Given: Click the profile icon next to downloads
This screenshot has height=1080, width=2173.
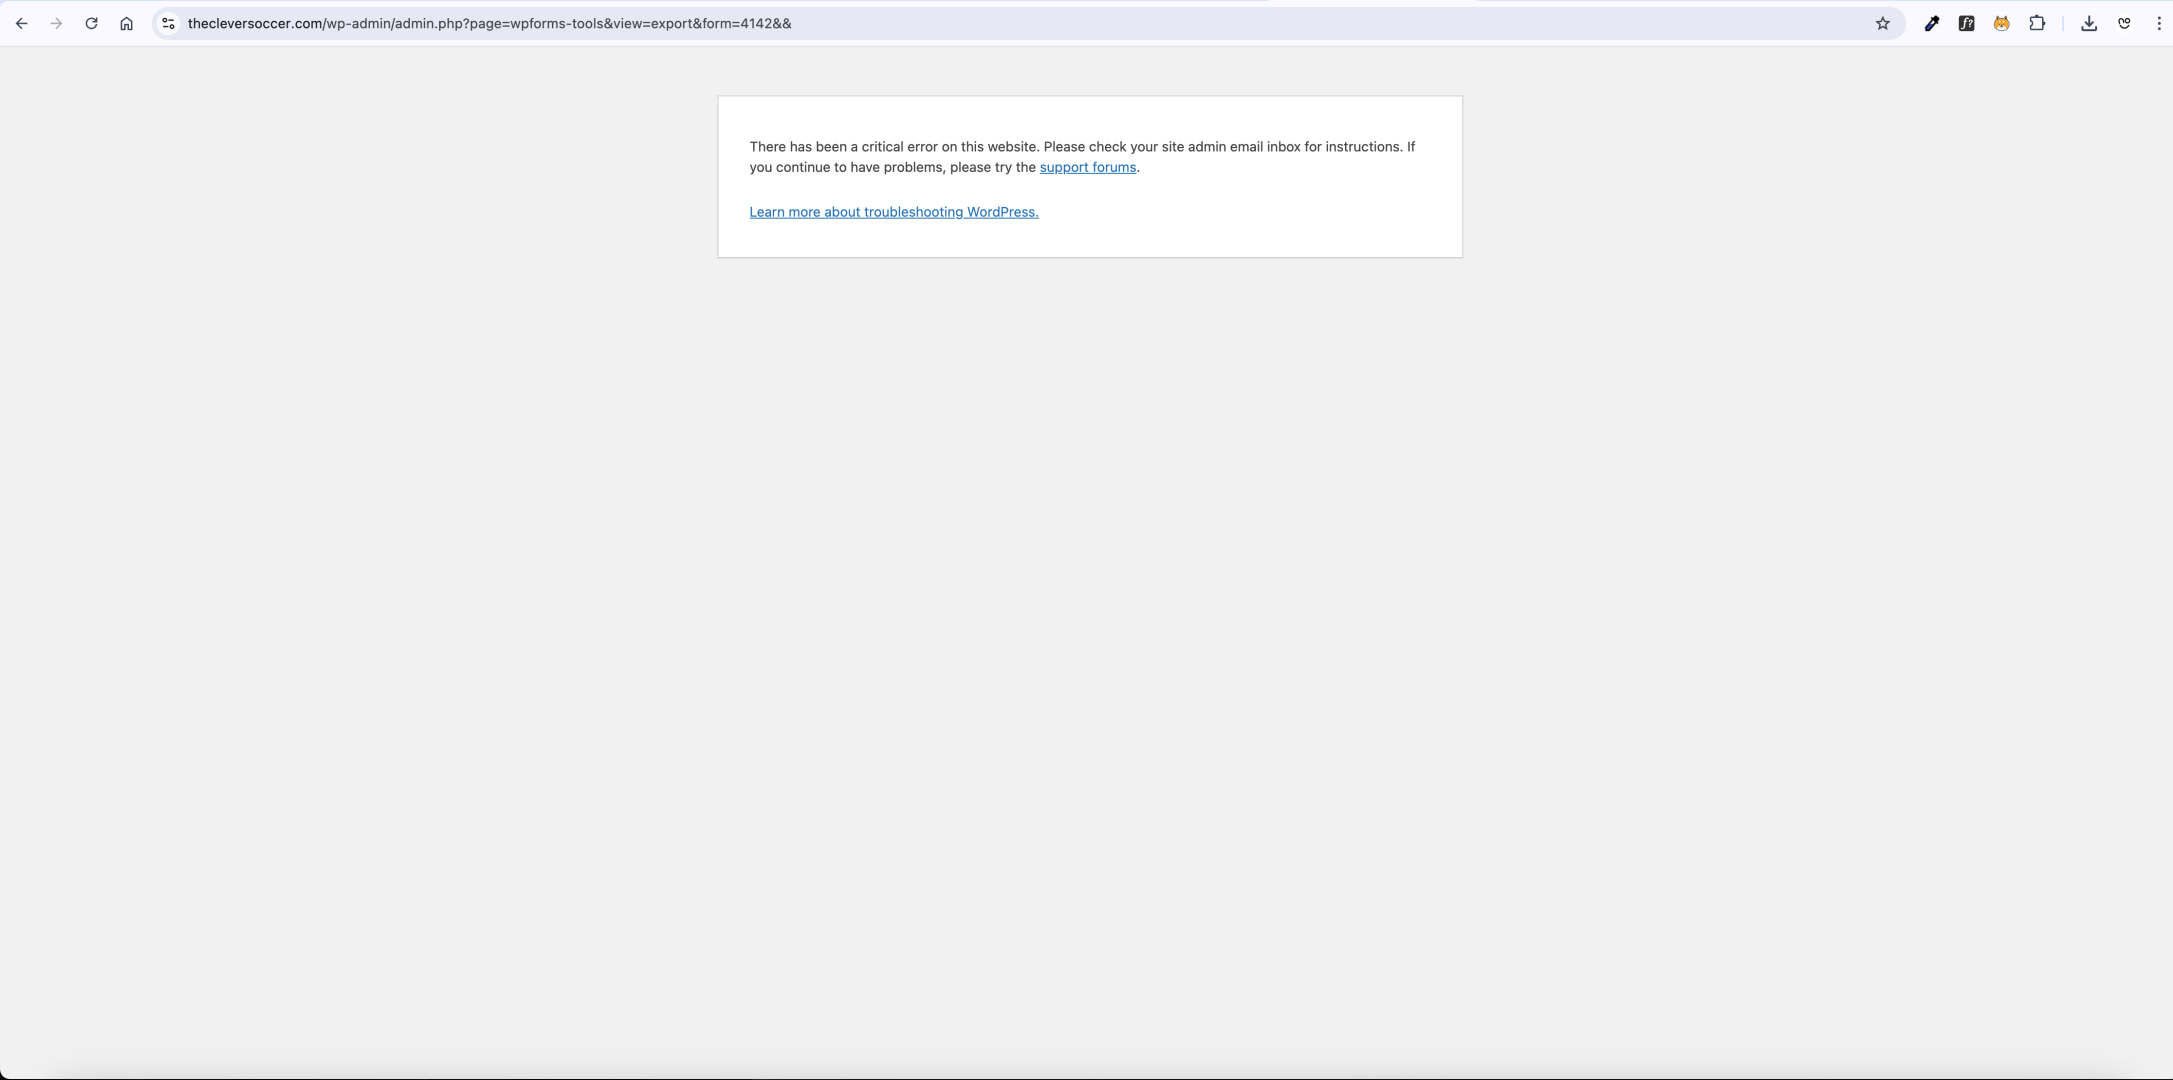Looking at the screenshot, I should 2124,24.
